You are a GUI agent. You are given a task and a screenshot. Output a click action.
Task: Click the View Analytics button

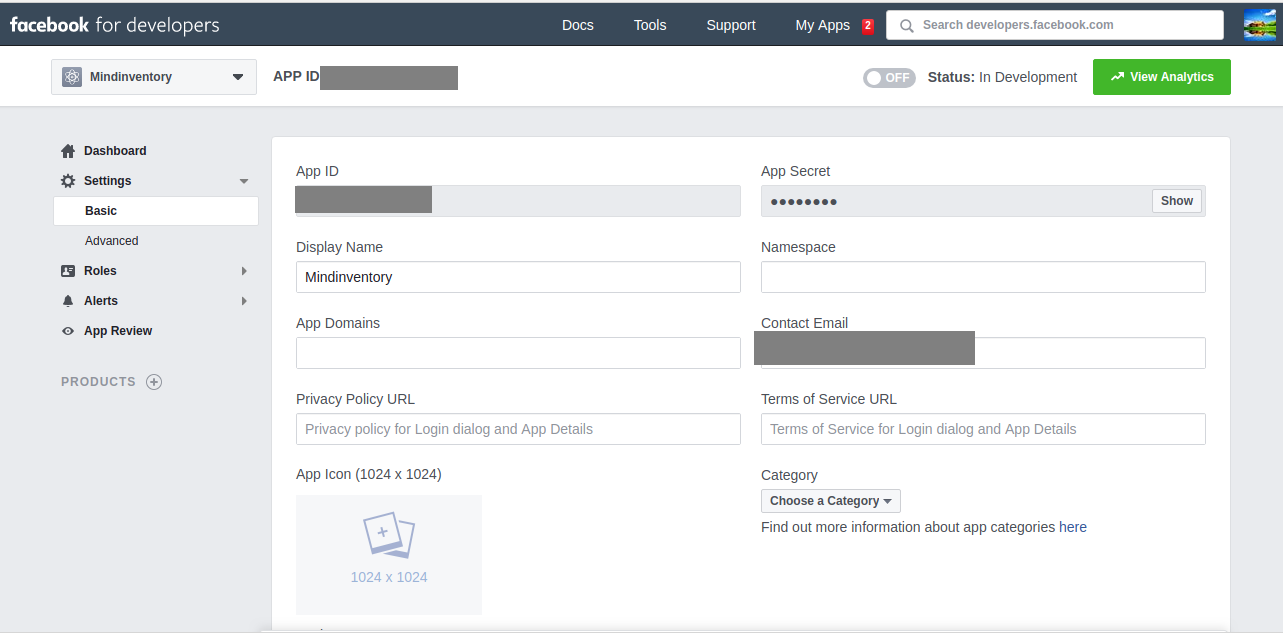pos(1162,77)
